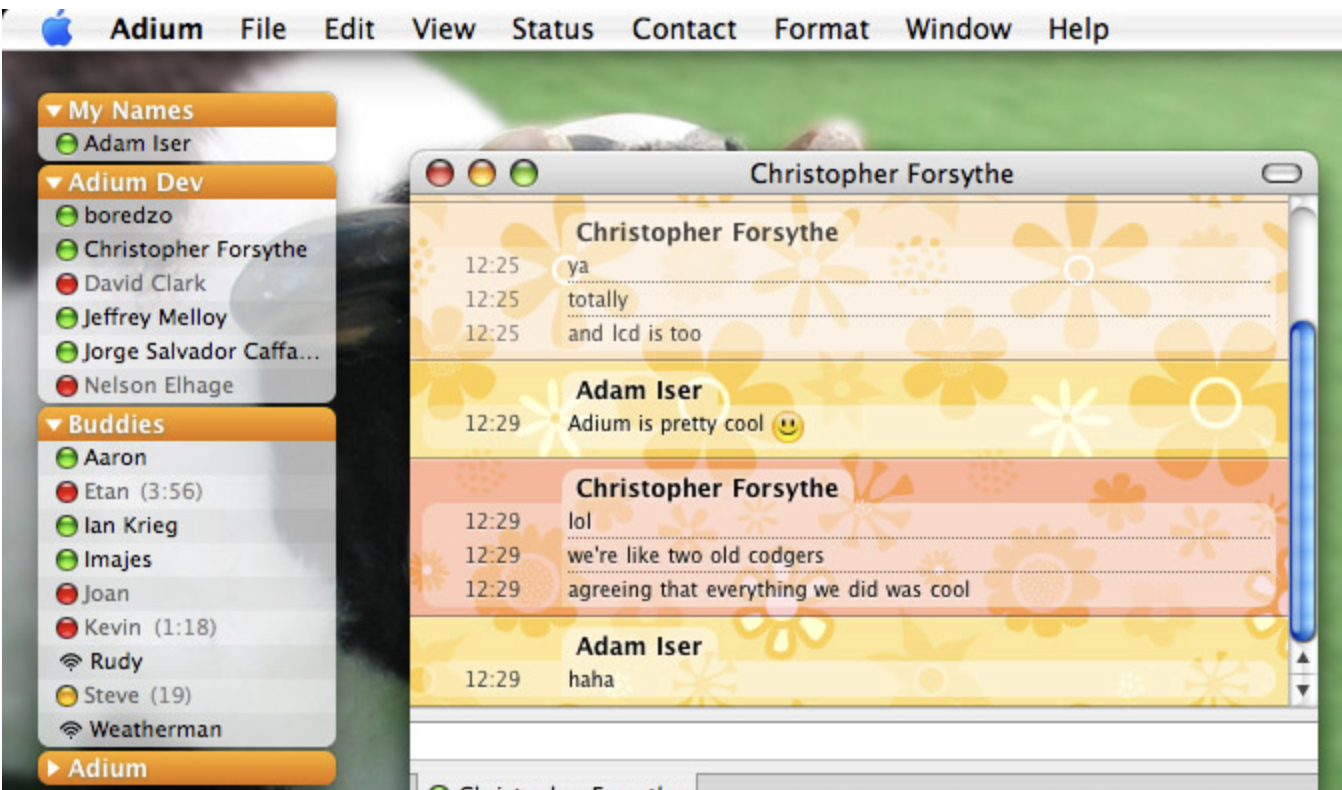
Task: Click the "haha" message from Adam Iser
Action: click(590, 679)
